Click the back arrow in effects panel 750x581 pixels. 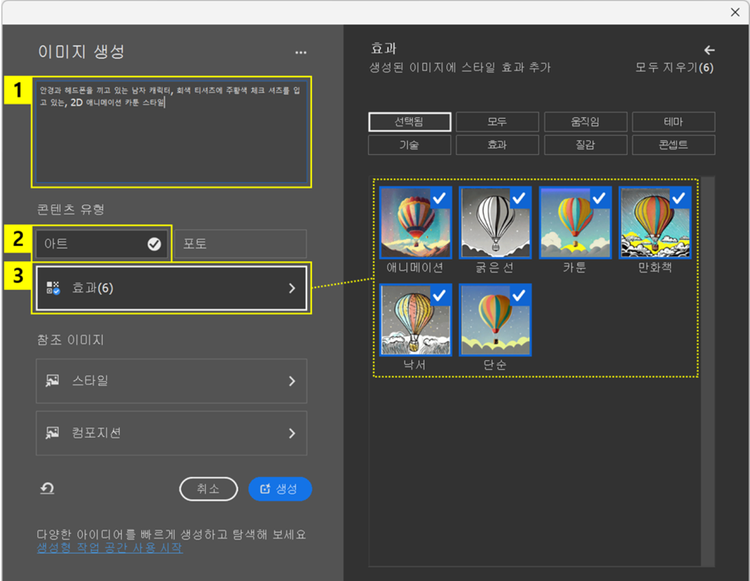709,50
